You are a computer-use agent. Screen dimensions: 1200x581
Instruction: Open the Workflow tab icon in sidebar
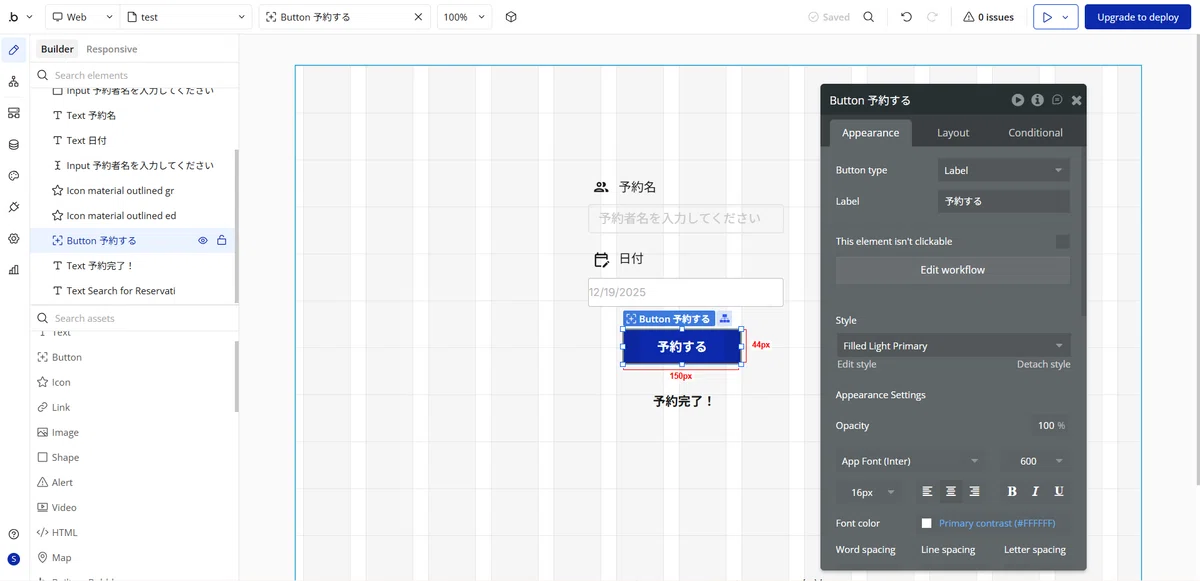click(x=13, y=81)
